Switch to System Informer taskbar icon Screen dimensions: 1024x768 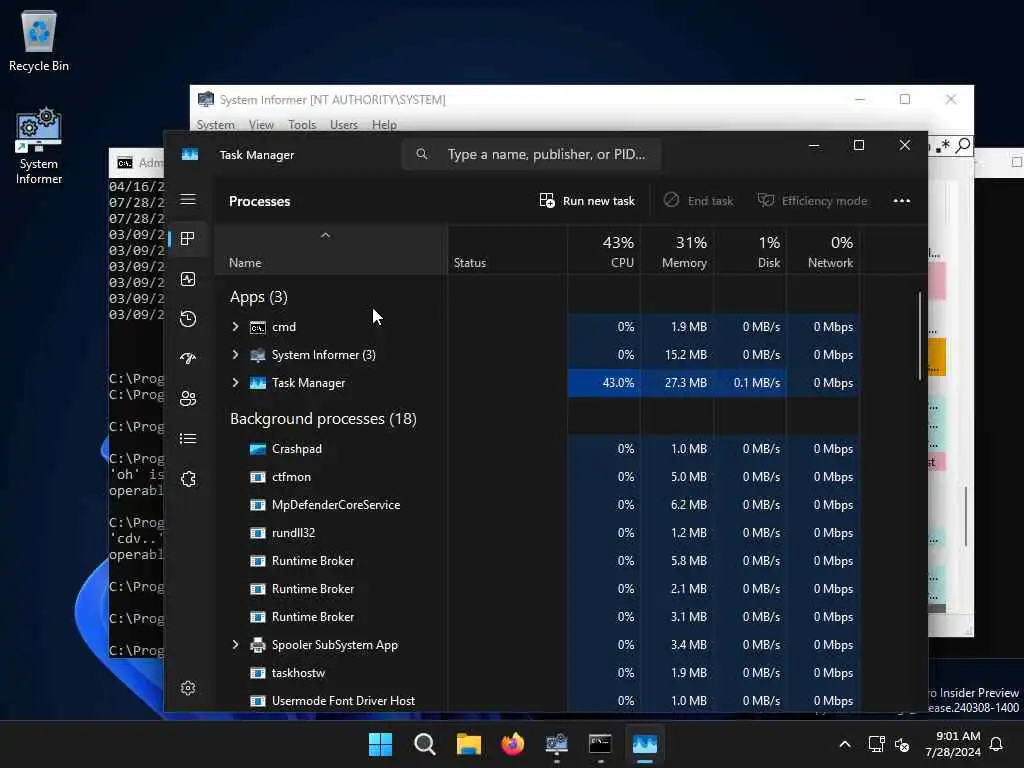tap(556, 744)
